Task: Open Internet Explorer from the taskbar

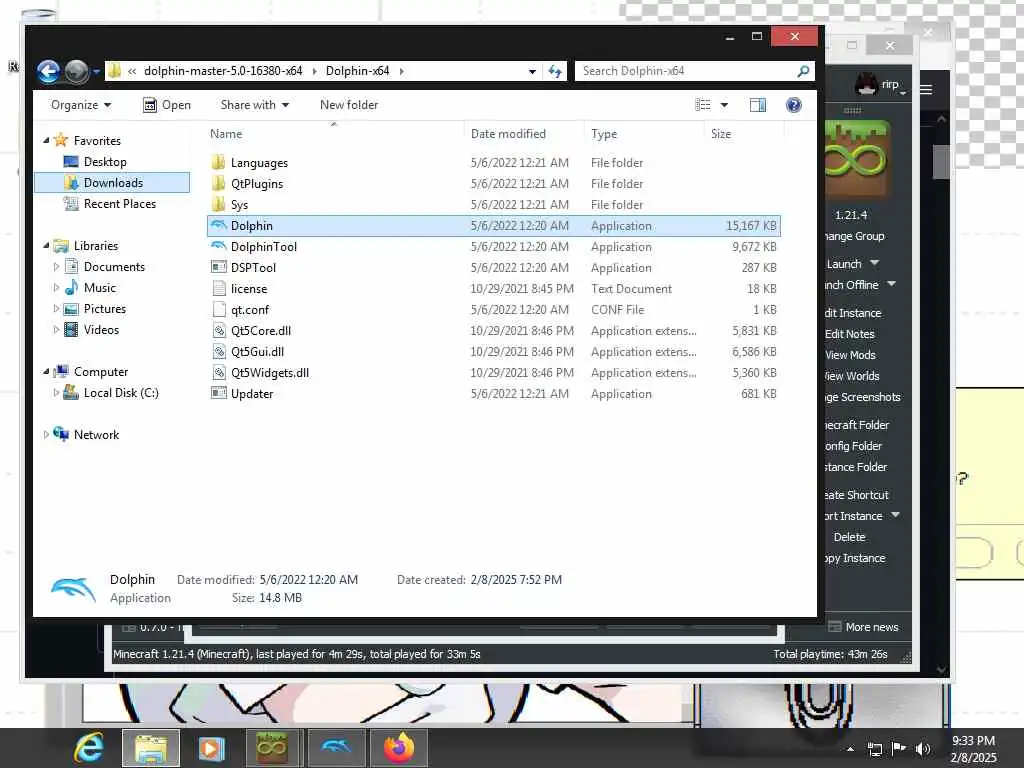Action: tap(89, 748)
